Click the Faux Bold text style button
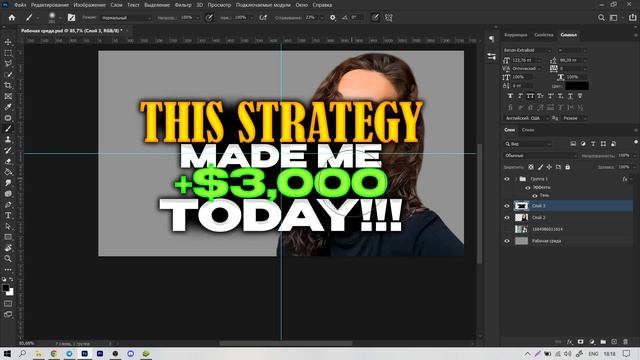640x360 pixels. tap(510, 96)
